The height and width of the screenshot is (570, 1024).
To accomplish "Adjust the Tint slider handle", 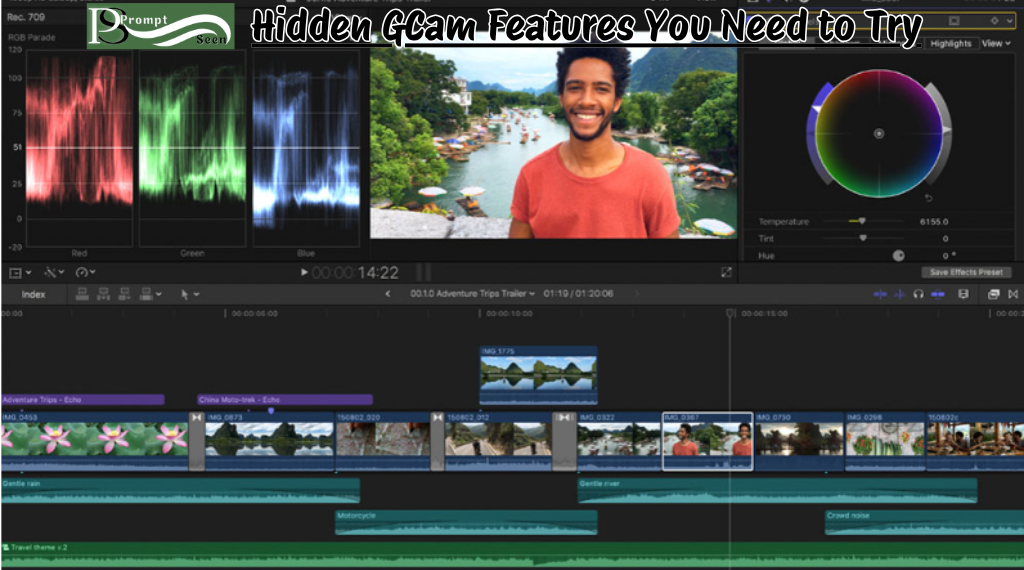I will pos(863,238).
